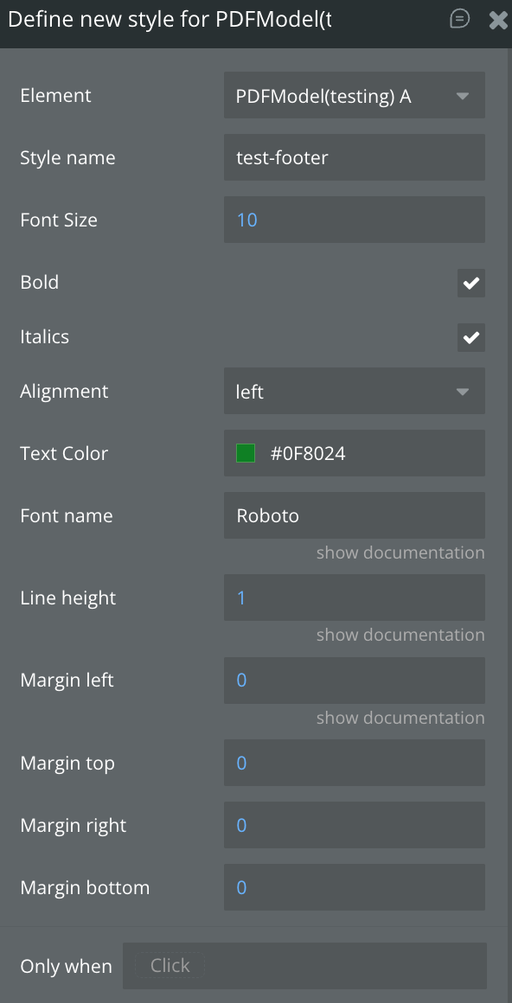Click the Only when condition box
Viewport: 512px width, 1003px height.
[305, 965]
